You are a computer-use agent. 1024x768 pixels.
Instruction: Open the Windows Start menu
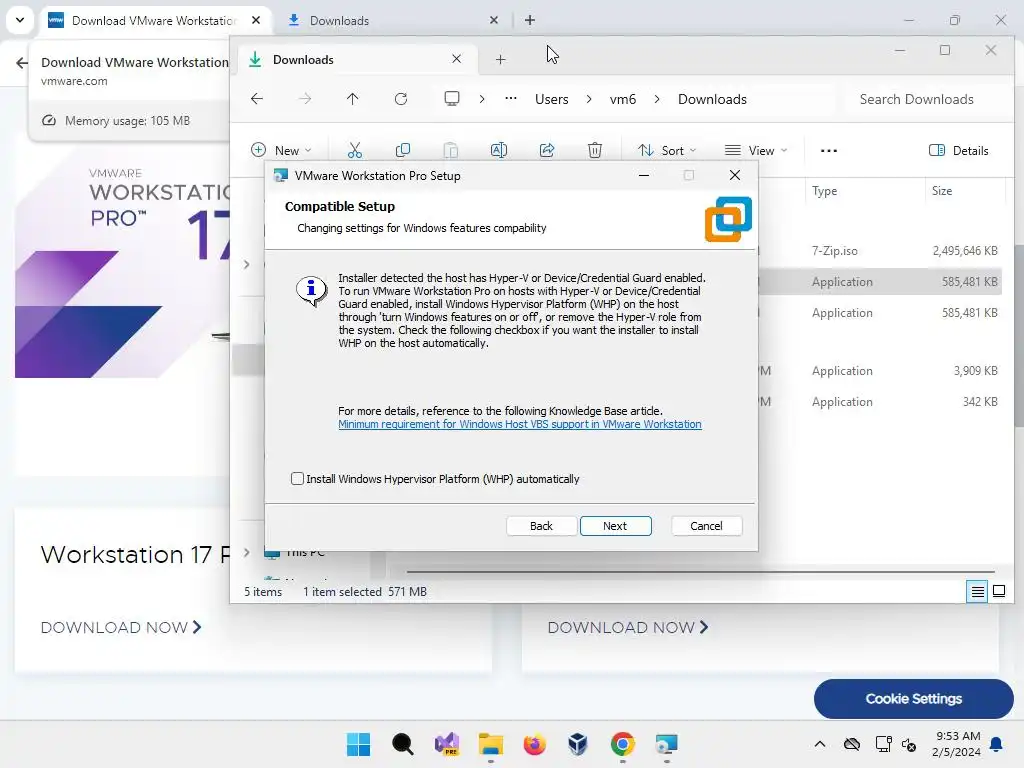pos(359,744)
